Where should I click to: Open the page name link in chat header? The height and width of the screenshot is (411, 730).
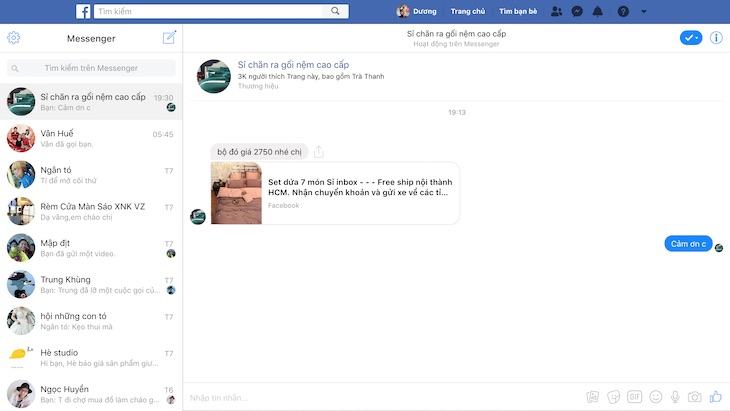coord(456,34)
